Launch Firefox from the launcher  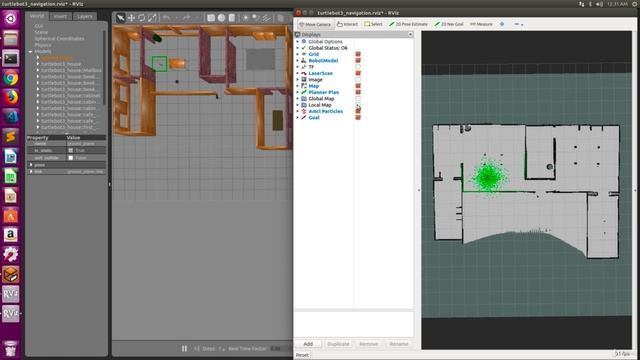[x=11, y=98]
